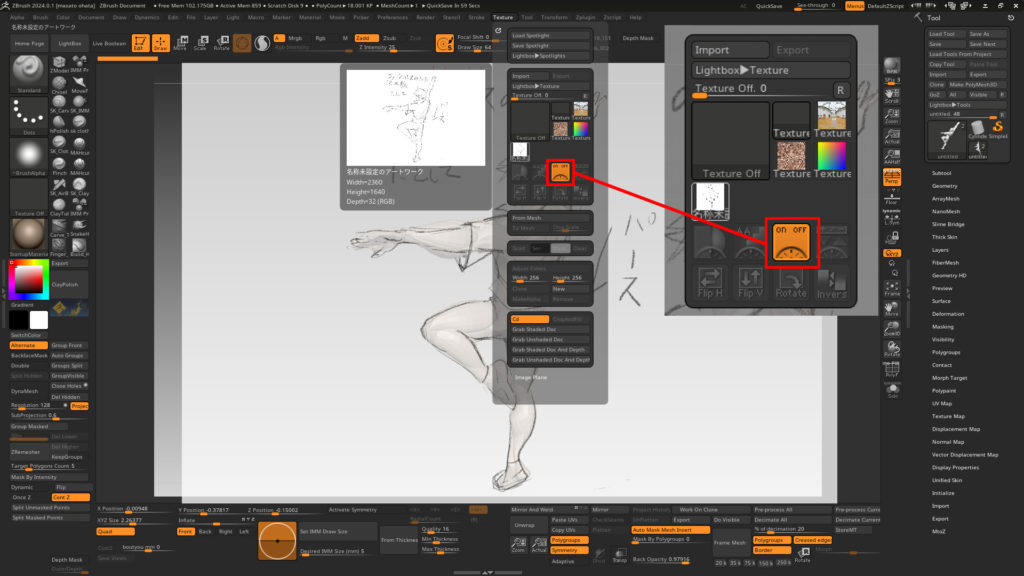1024x576 pixels.
Task: Select the Edit mode icon
Action: point(138,43)
